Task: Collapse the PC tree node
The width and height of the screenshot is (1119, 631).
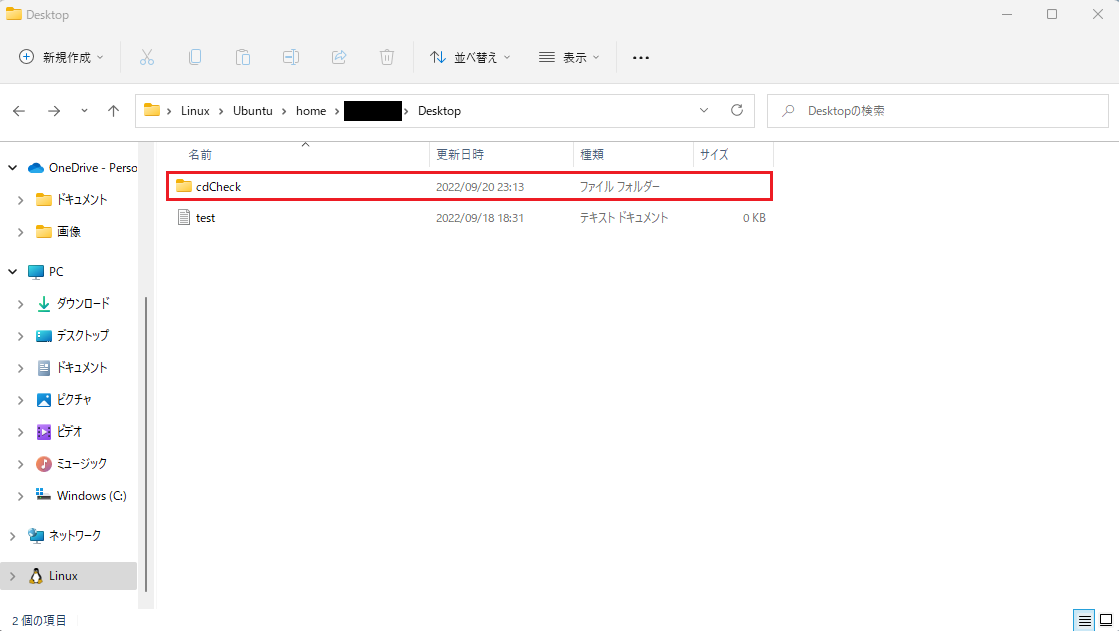Action: point(13,271)
